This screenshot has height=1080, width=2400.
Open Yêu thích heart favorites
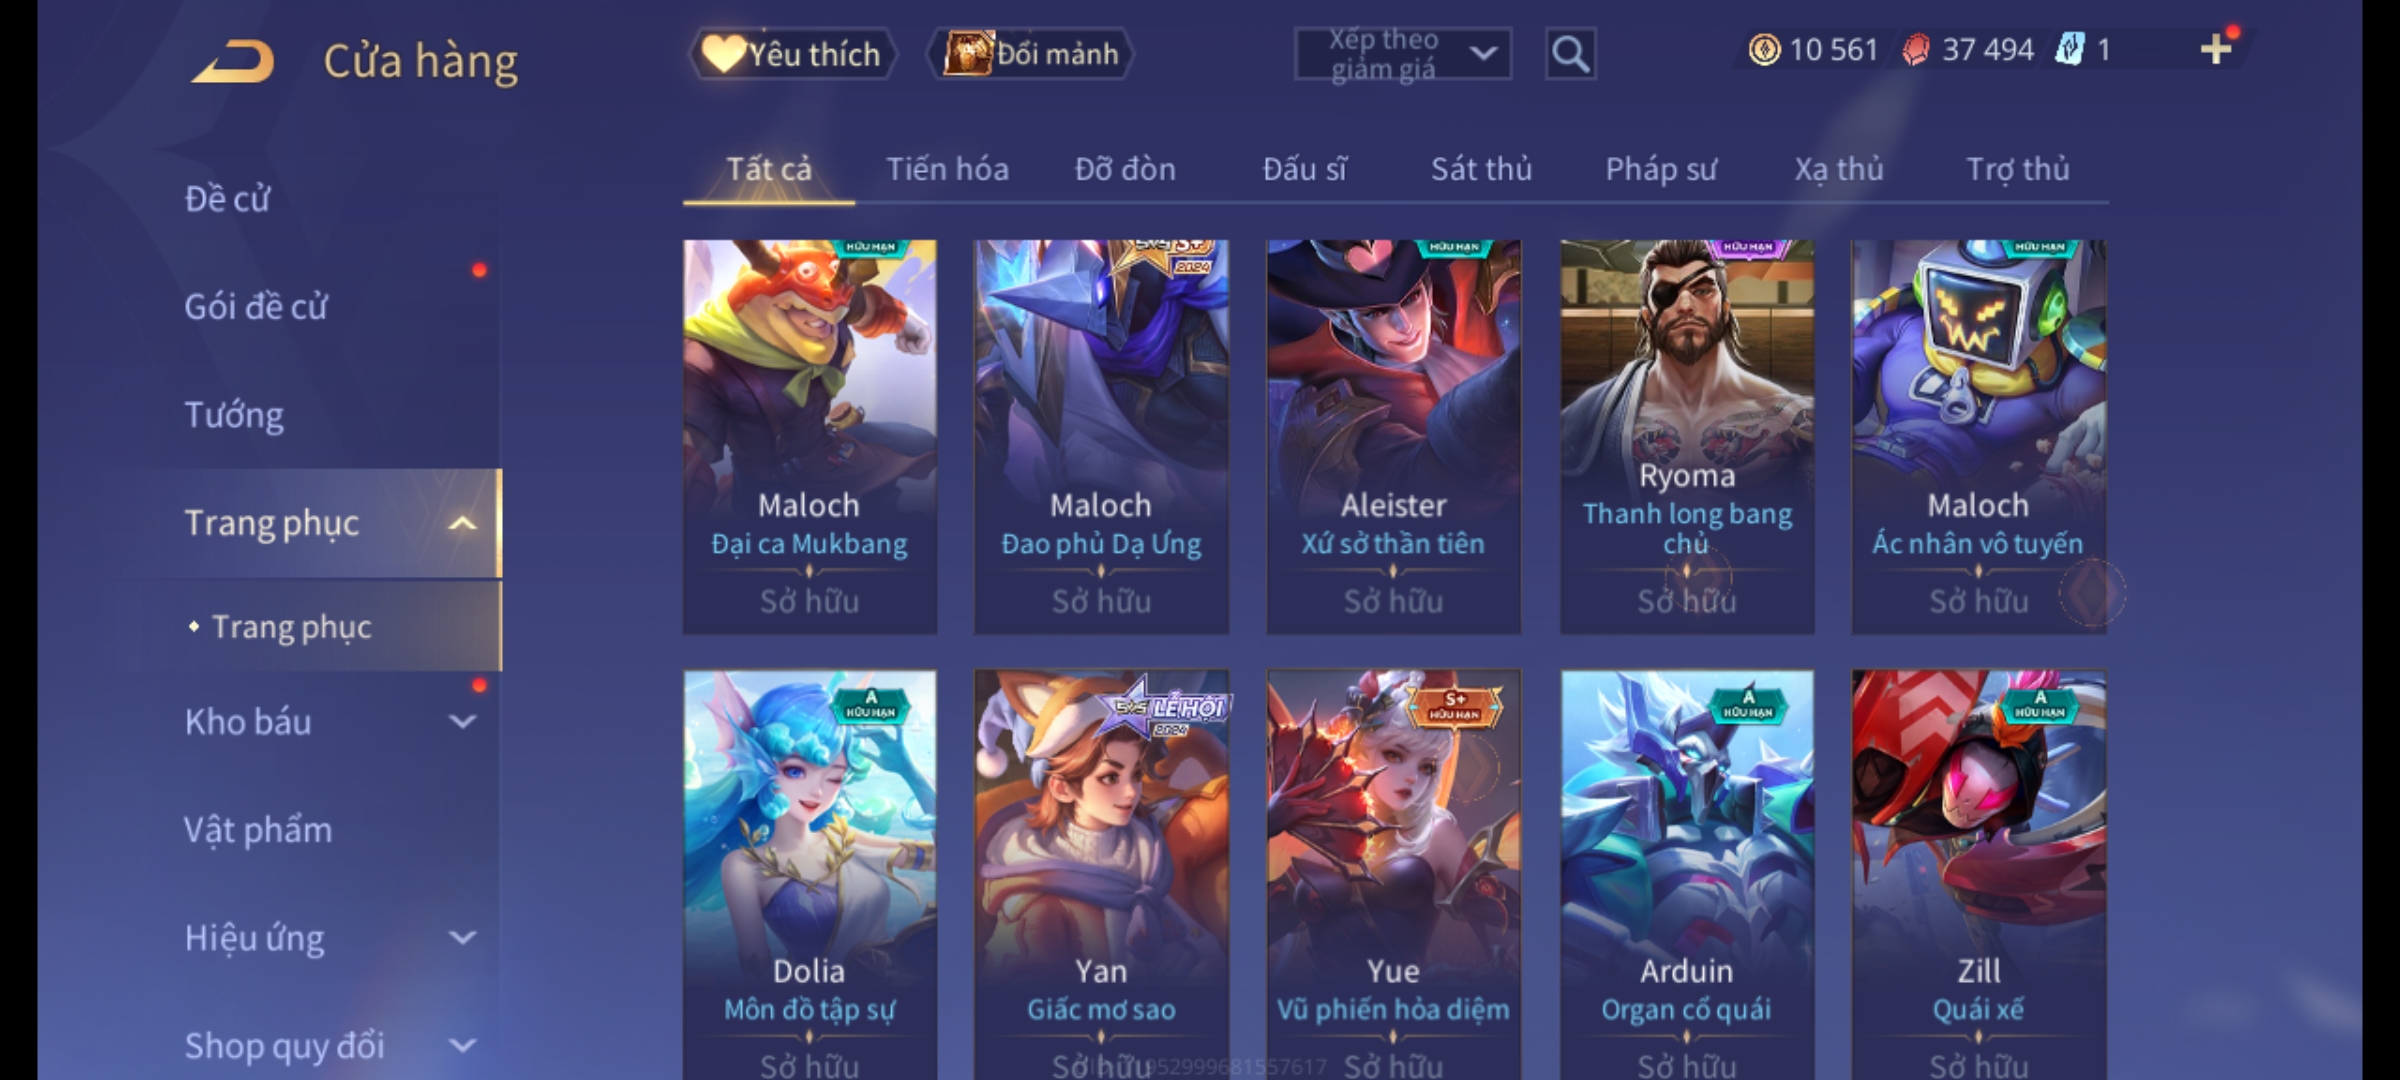tap(792, 54)
